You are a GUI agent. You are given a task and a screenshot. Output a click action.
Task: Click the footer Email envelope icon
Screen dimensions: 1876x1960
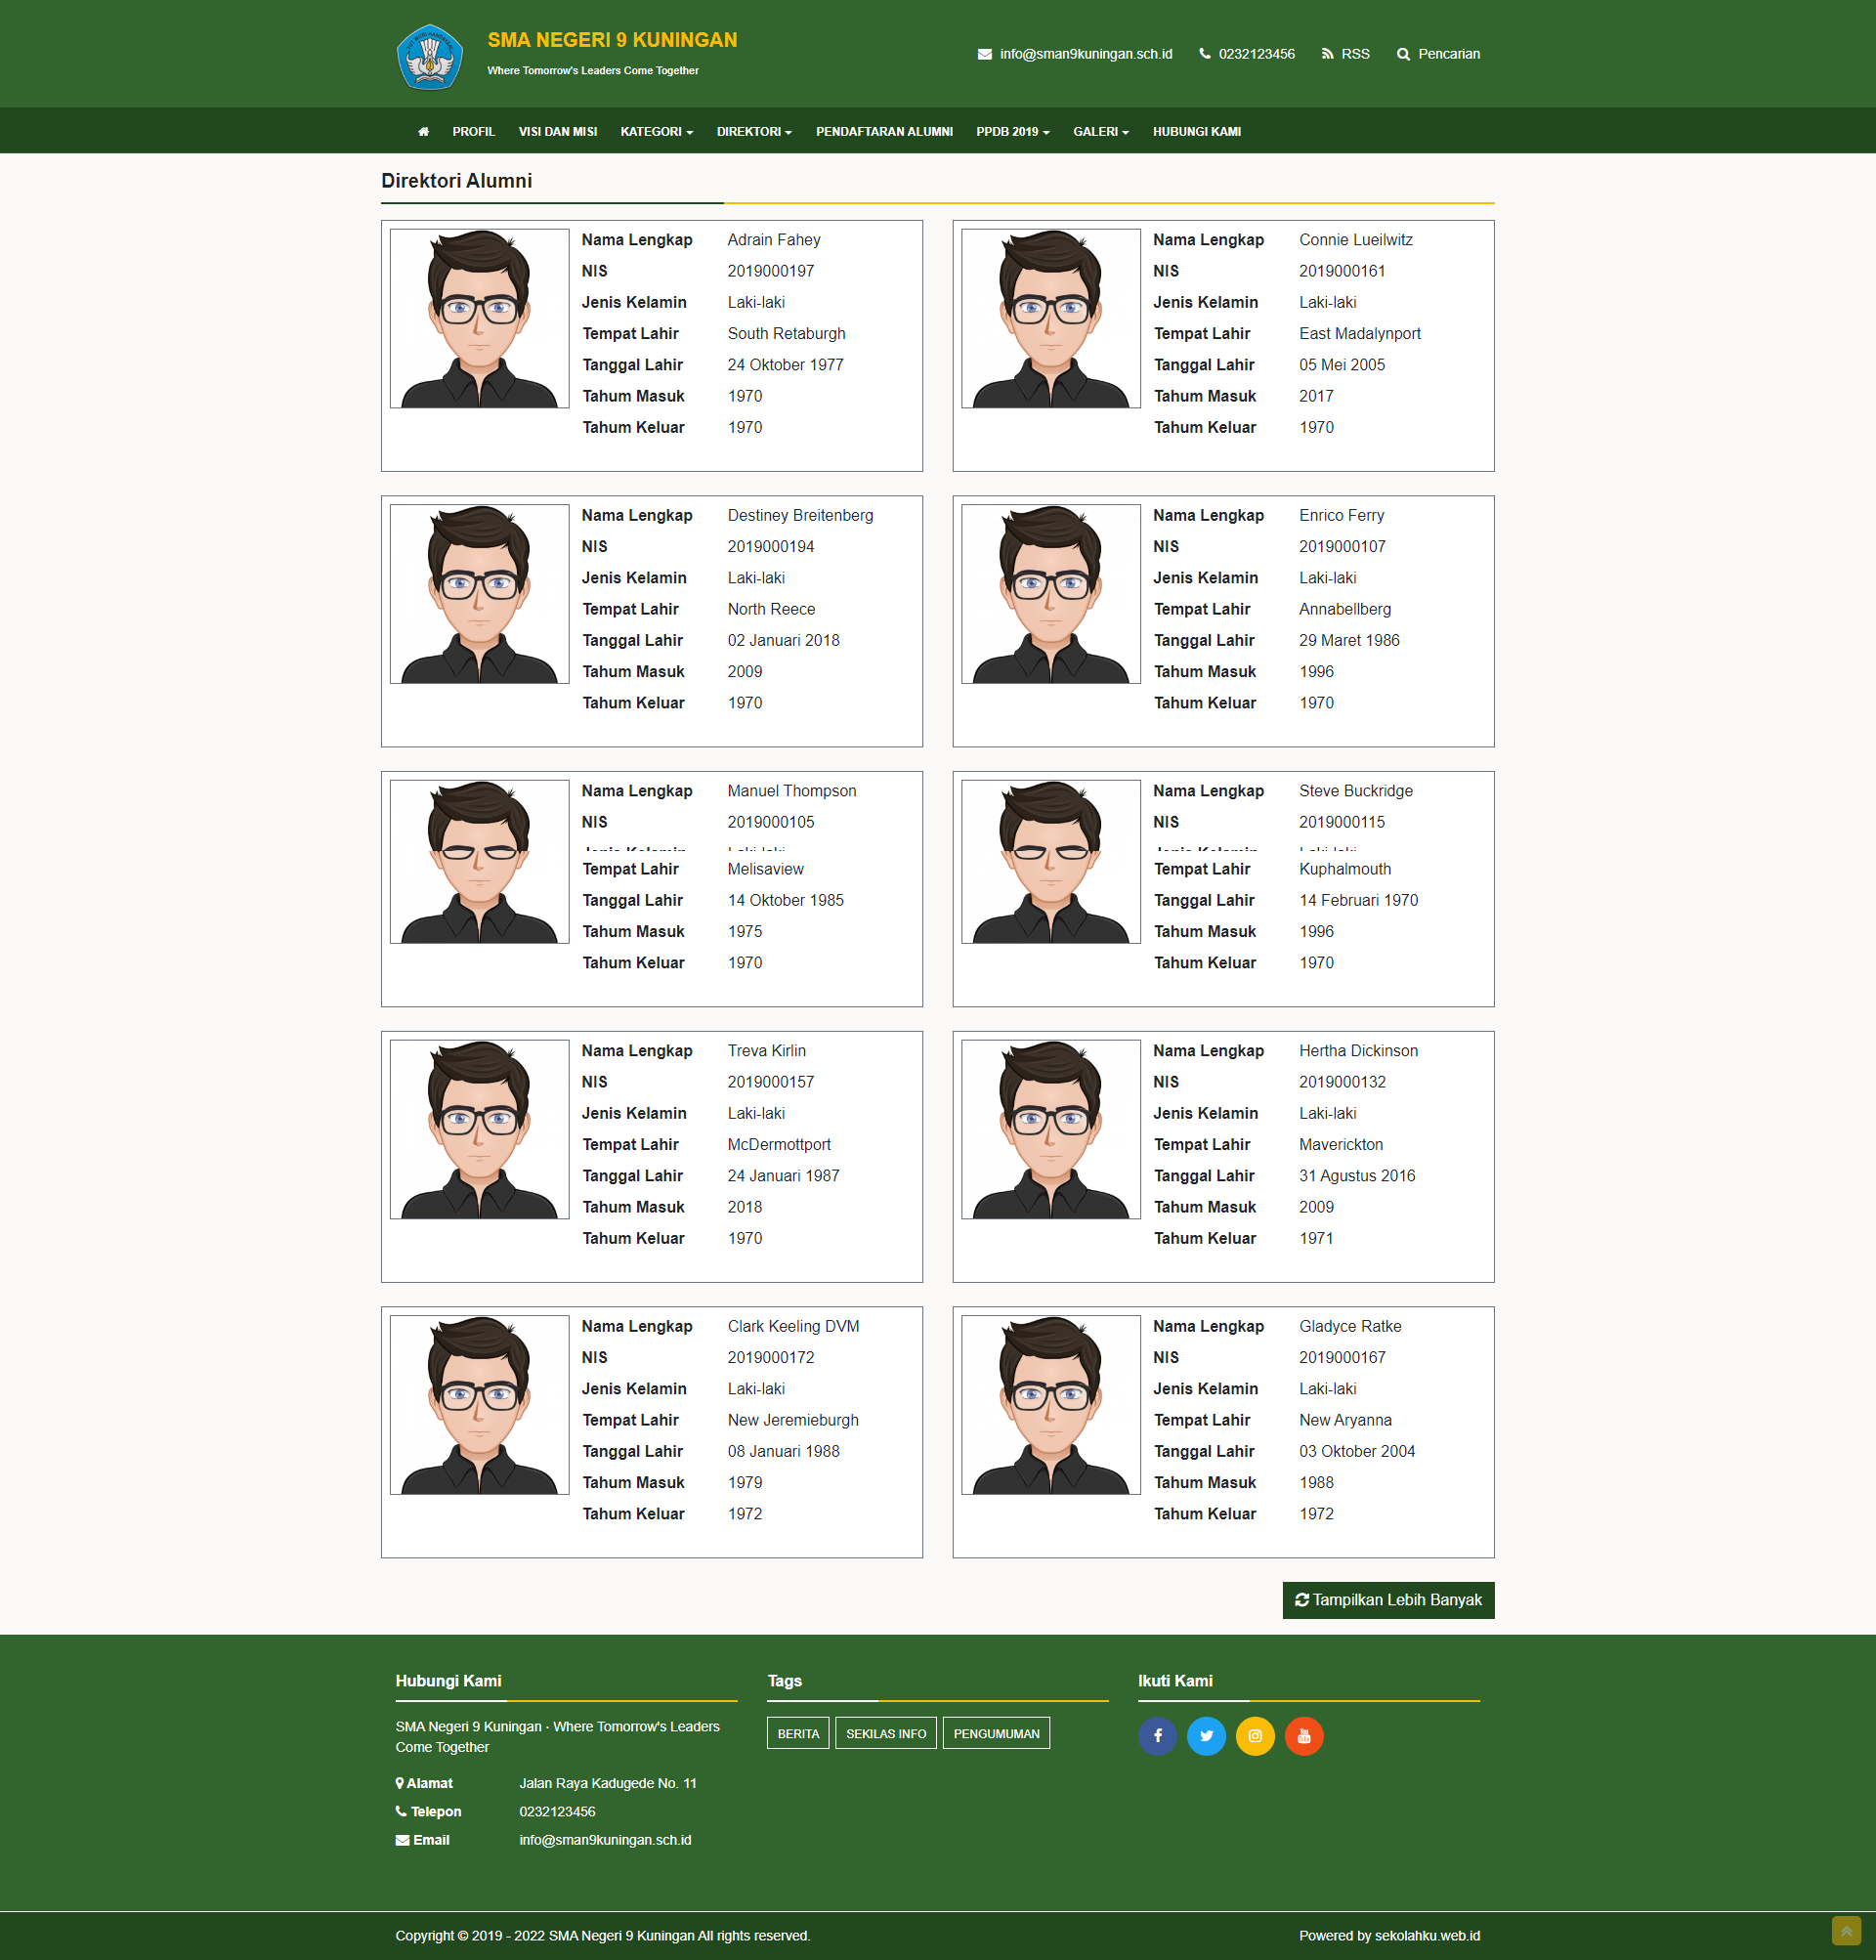pos(402,1840)
